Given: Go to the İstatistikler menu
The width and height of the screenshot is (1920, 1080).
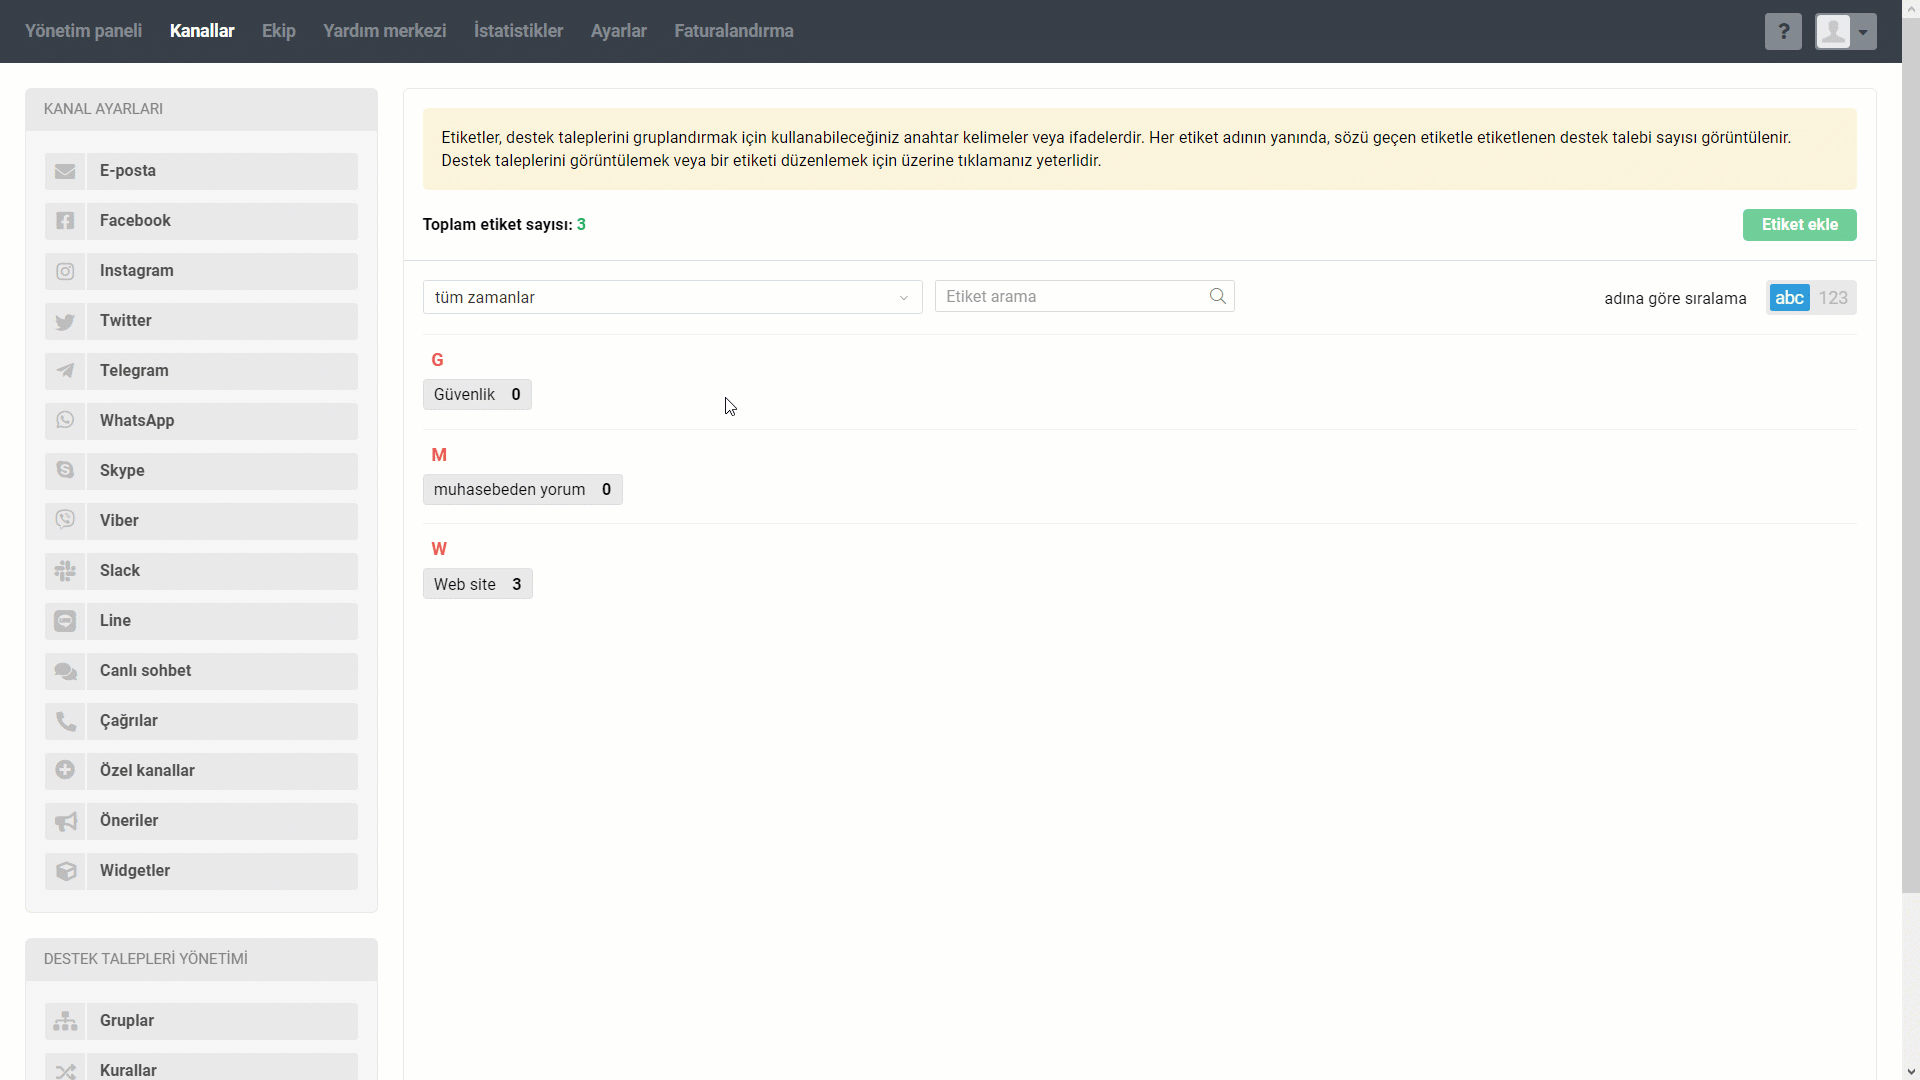Looking at the screenshot, I should tap(518, 31).
